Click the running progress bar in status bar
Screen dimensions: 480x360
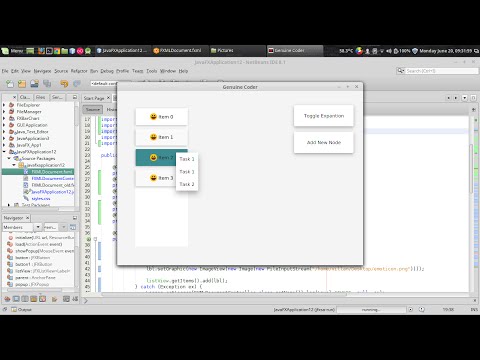point(371,310)
